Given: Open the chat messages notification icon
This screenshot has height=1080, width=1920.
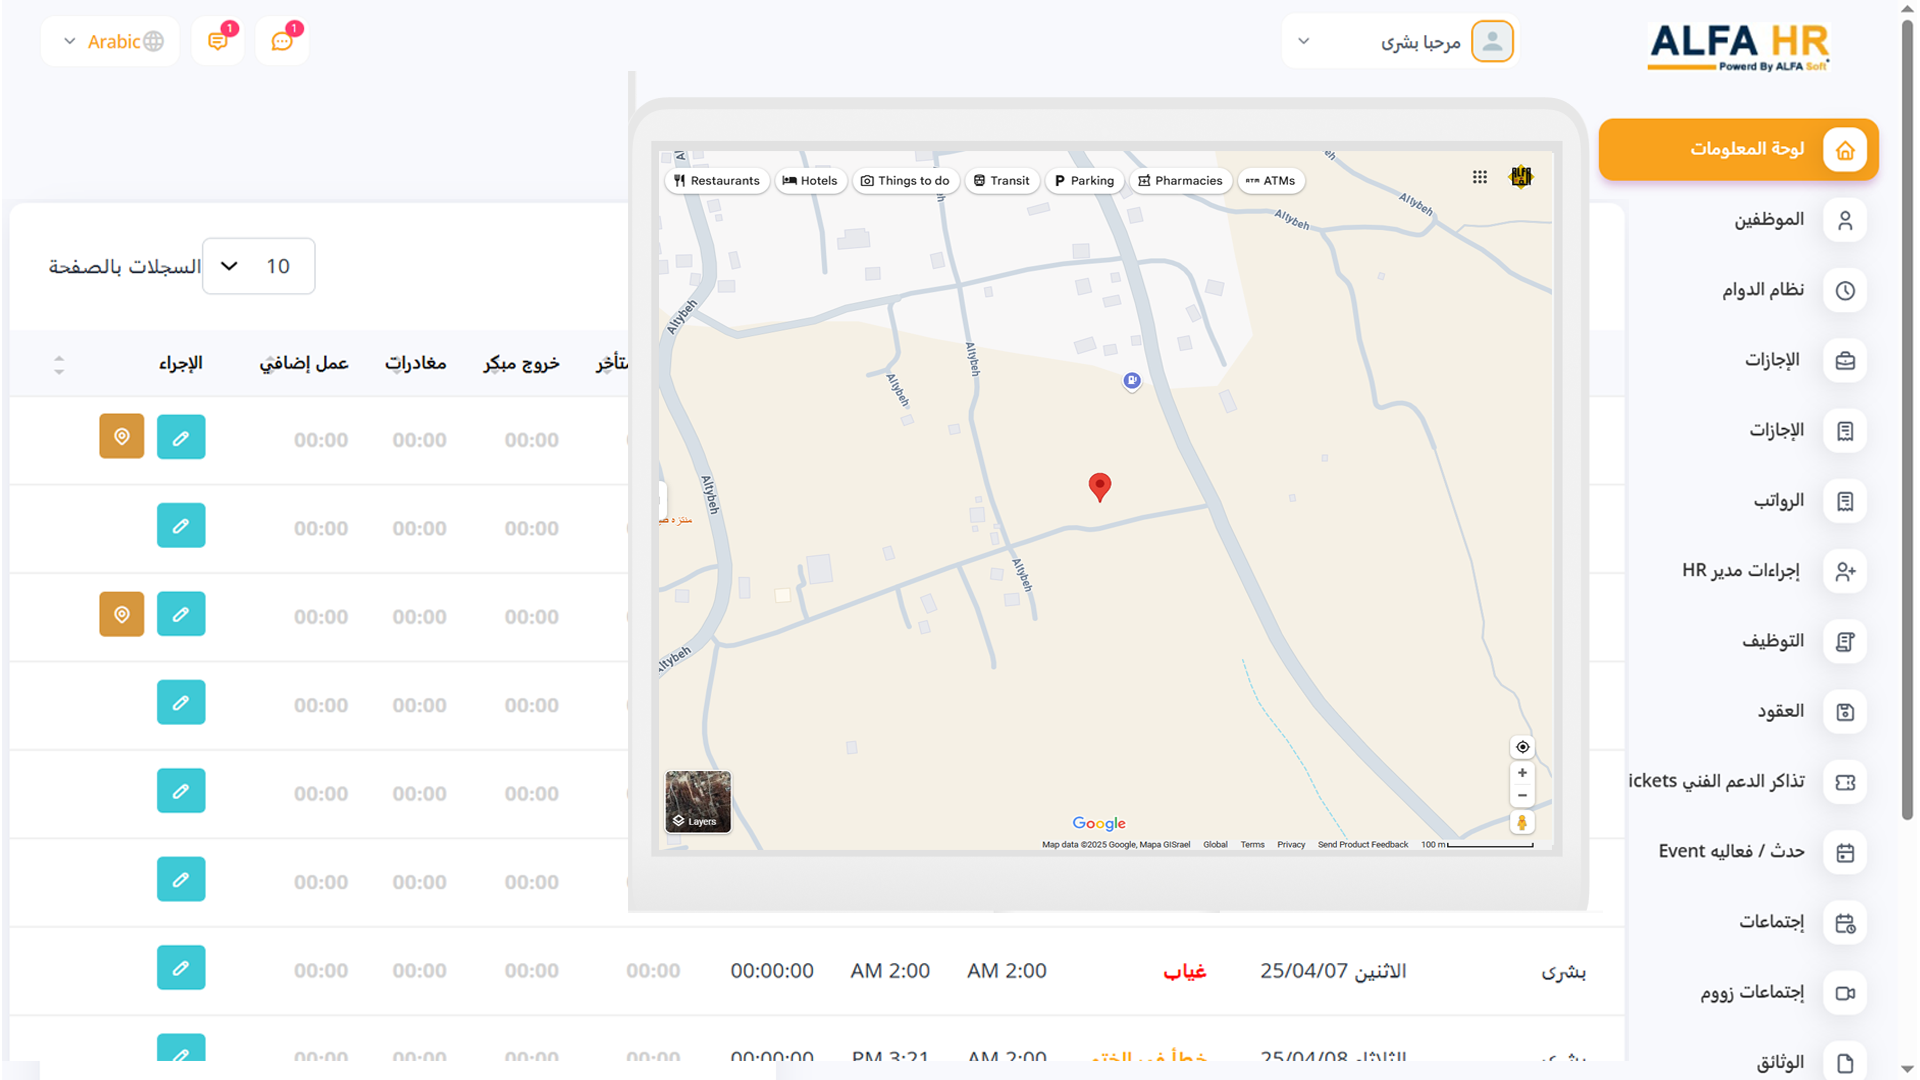Looking at the screenshot, I should (282, 41).
